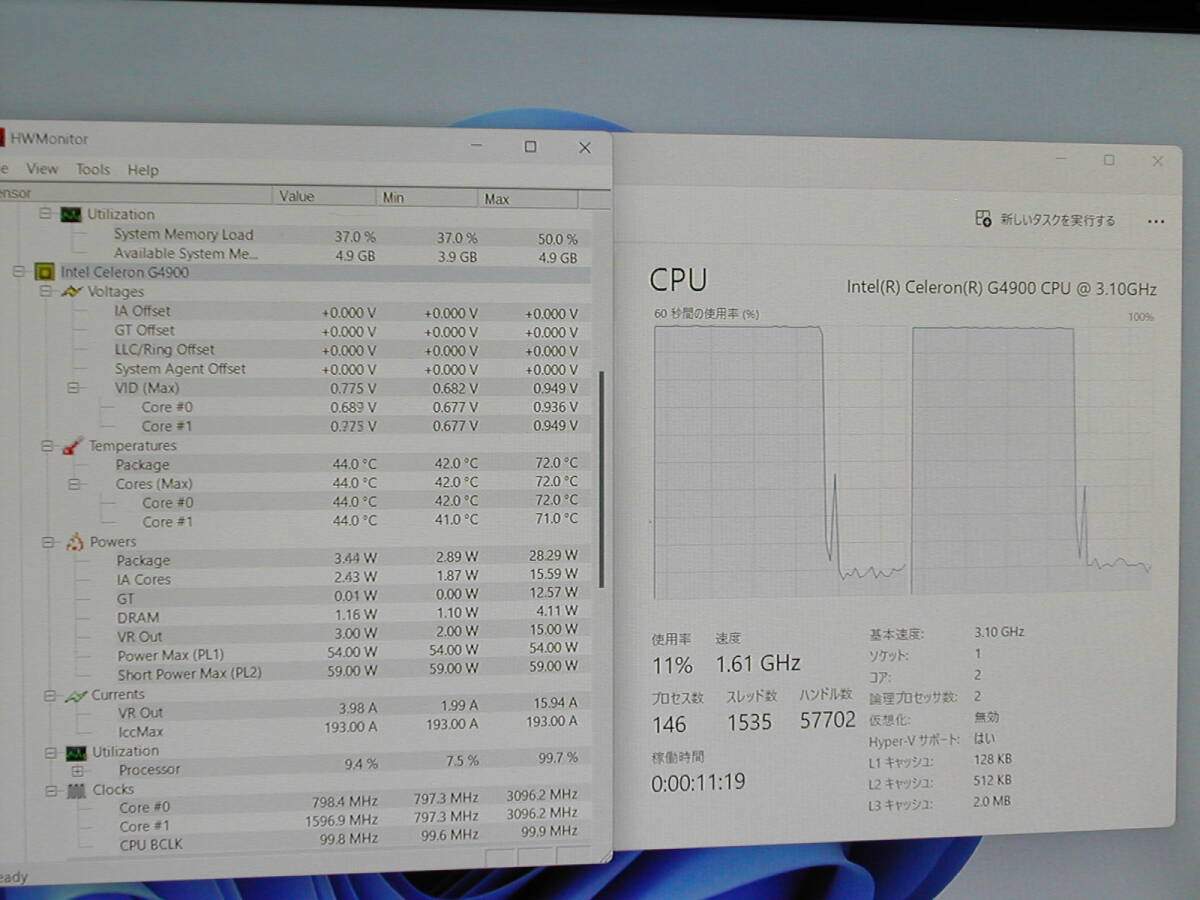Collapse the Clocks section
This screenshot has width=1200, height=900.
coord(50,790)
